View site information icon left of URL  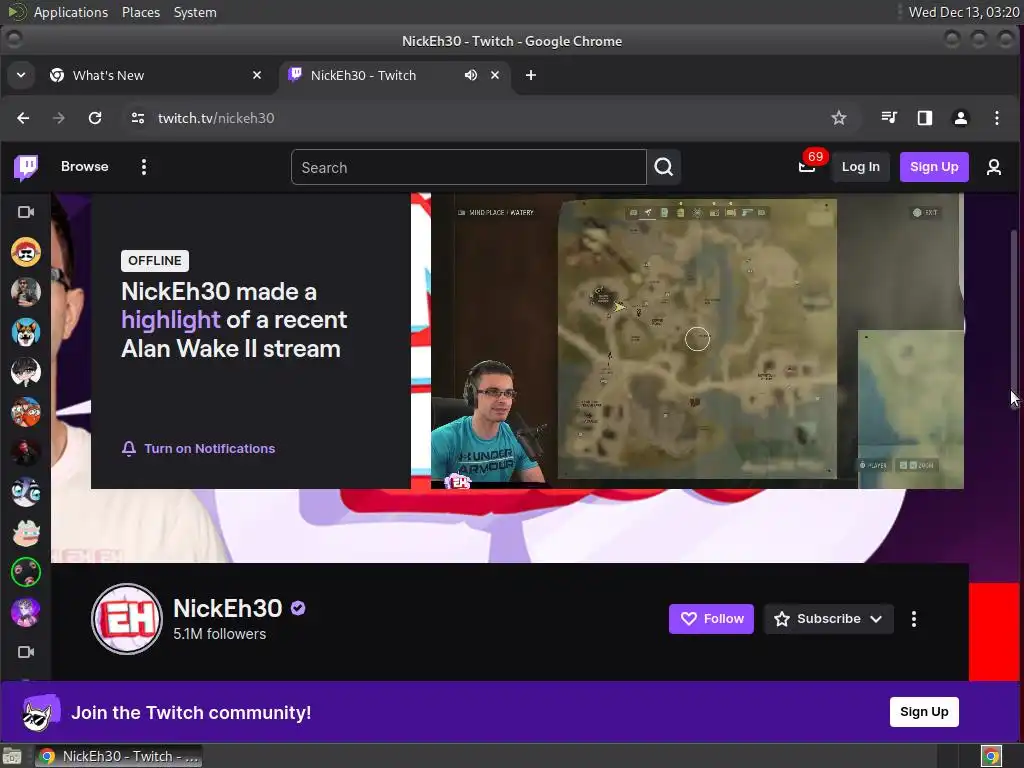(138, 118)
